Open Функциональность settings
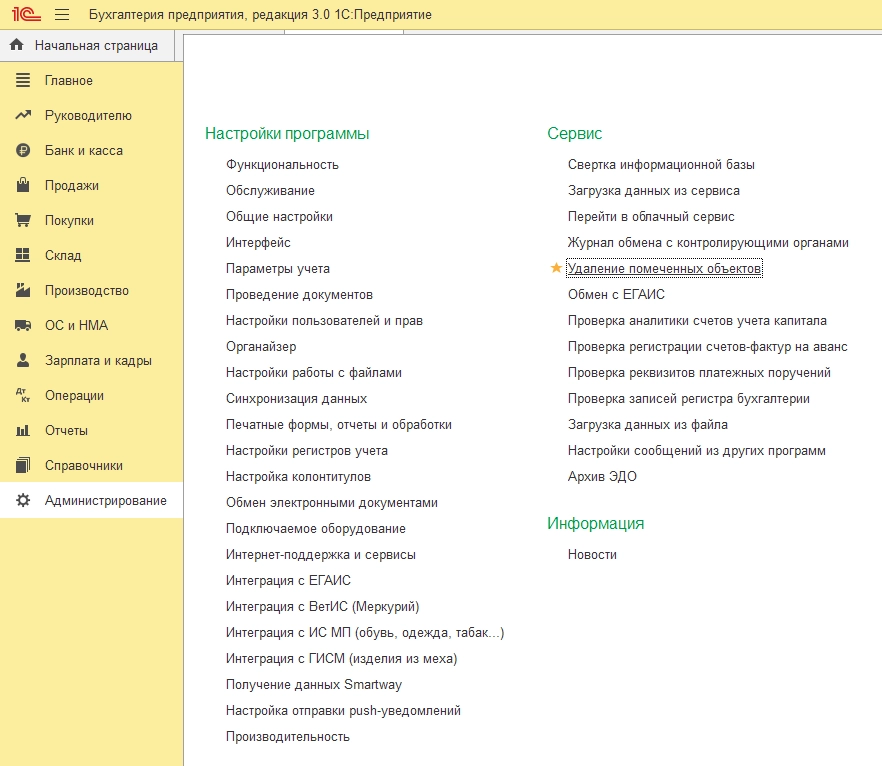The height and width of the screenshot is (766, 882). coord(282,165)
